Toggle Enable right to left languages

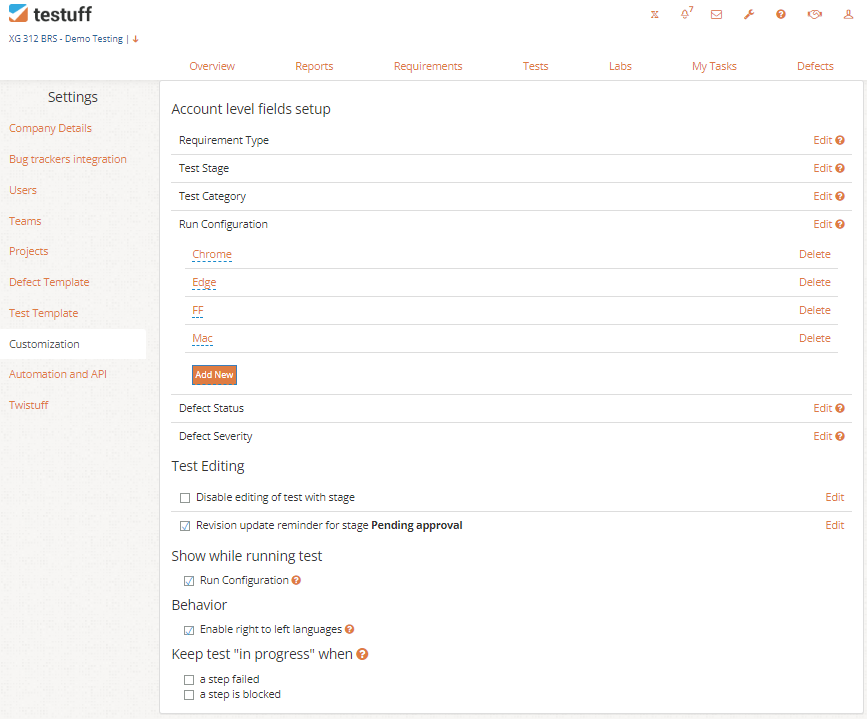point(189,630)
